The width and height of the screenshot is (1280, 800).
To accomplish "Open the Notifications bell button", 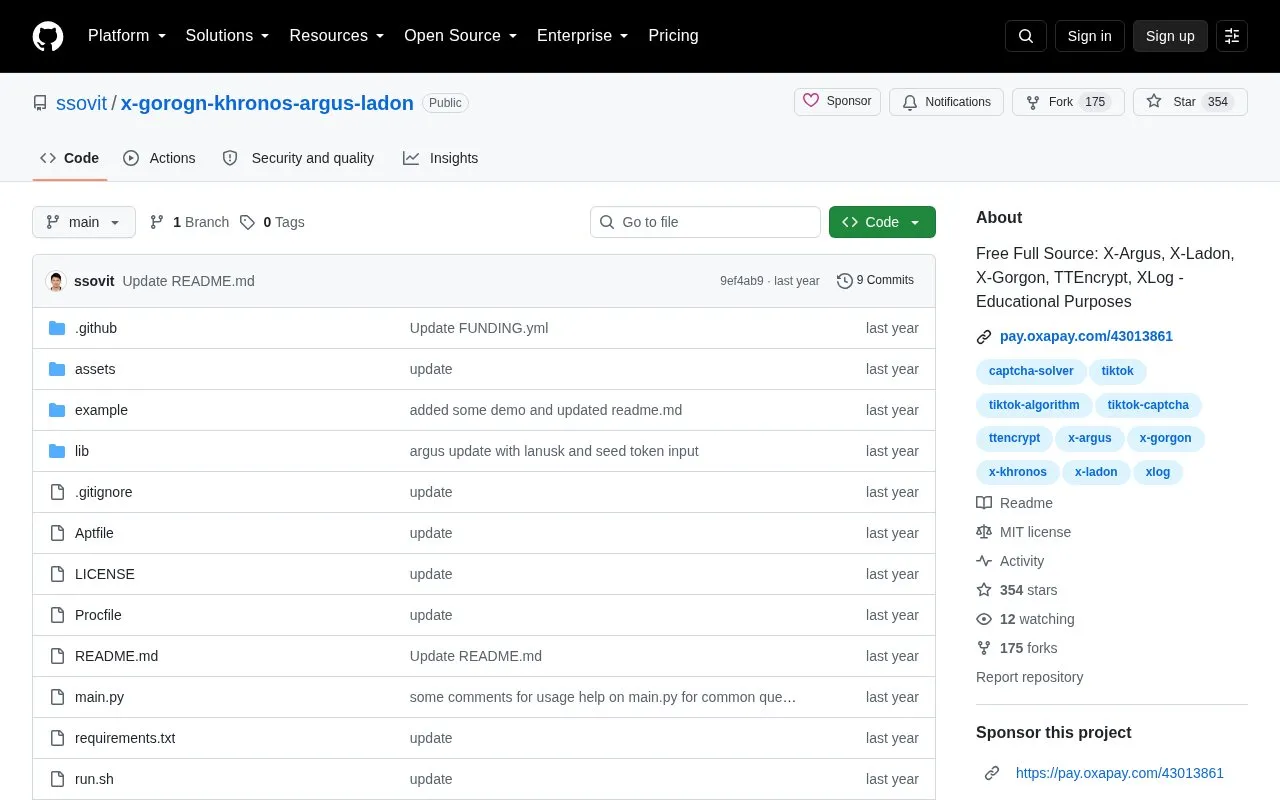I will 946,102.
